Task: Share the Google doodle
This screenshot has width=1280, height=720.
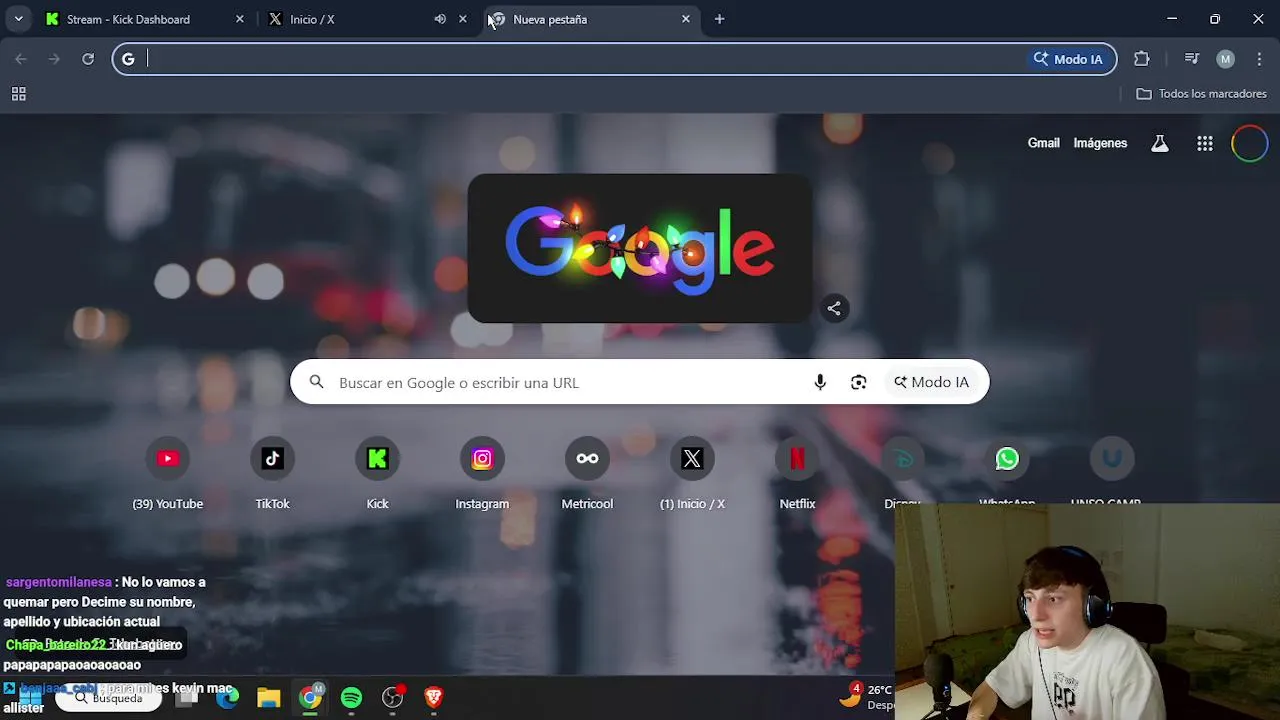Action: point(834,308)
